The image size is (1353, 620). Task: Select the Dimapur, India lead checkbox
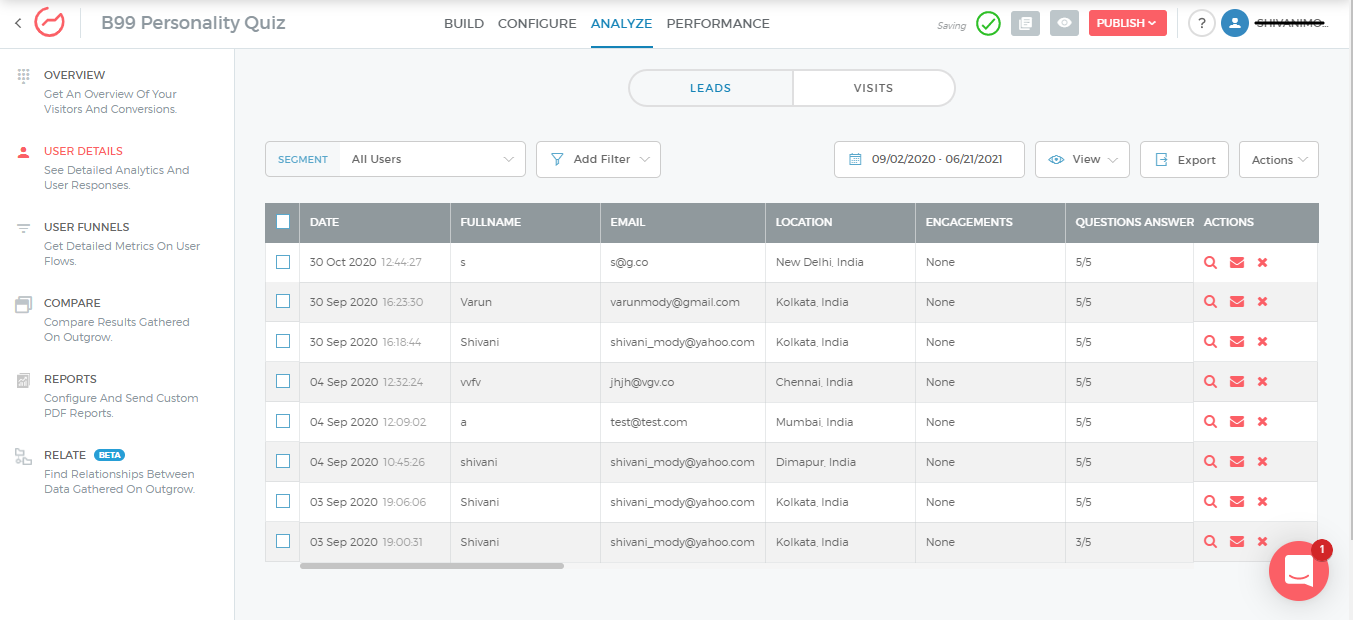tap(283, 461)
